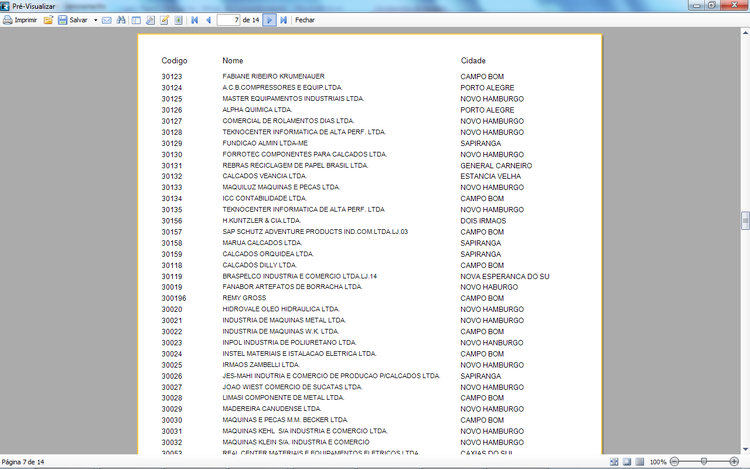Click status bar Página 7 de 14
This screenshot has width=750, height=469.
(23, 462)
